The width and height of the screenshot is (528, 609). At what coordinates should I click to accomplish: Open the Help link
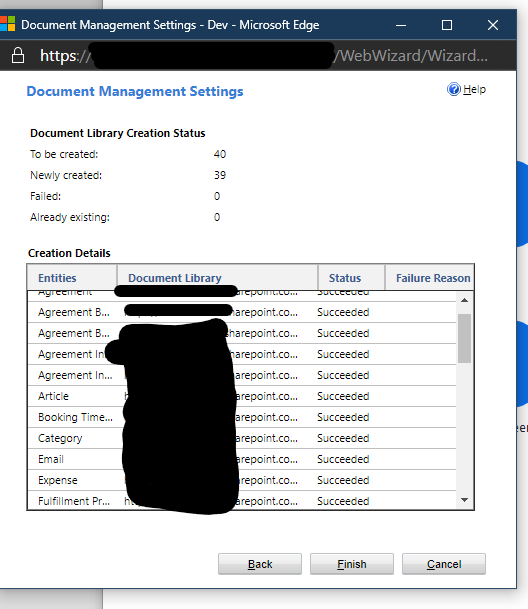(474, 89)
